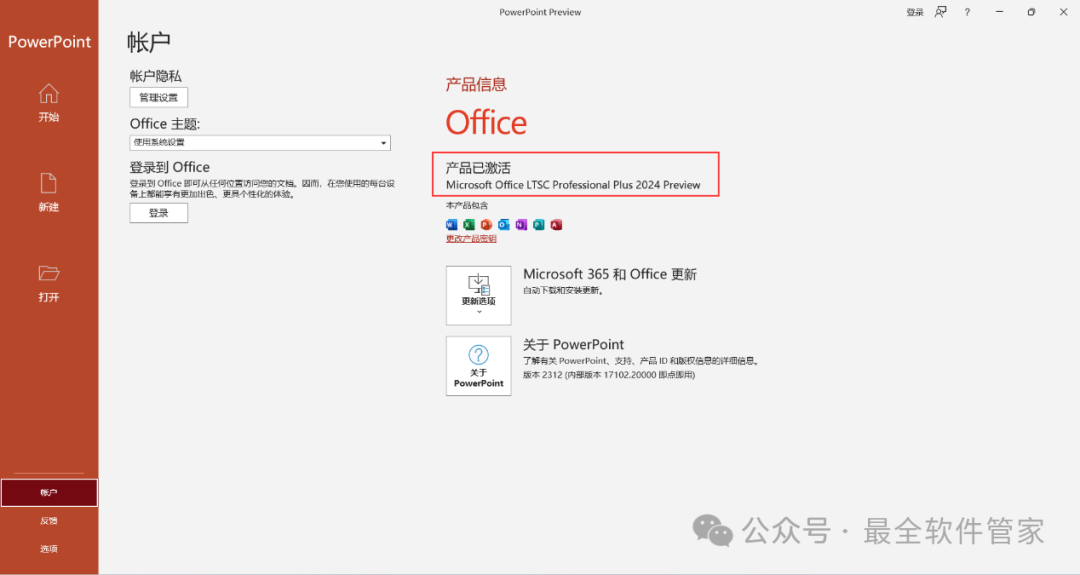The height and width of the screenshot is (575, 1080).
Task: Click the 版本 2312 version text
Action: (x=609, y=375)
